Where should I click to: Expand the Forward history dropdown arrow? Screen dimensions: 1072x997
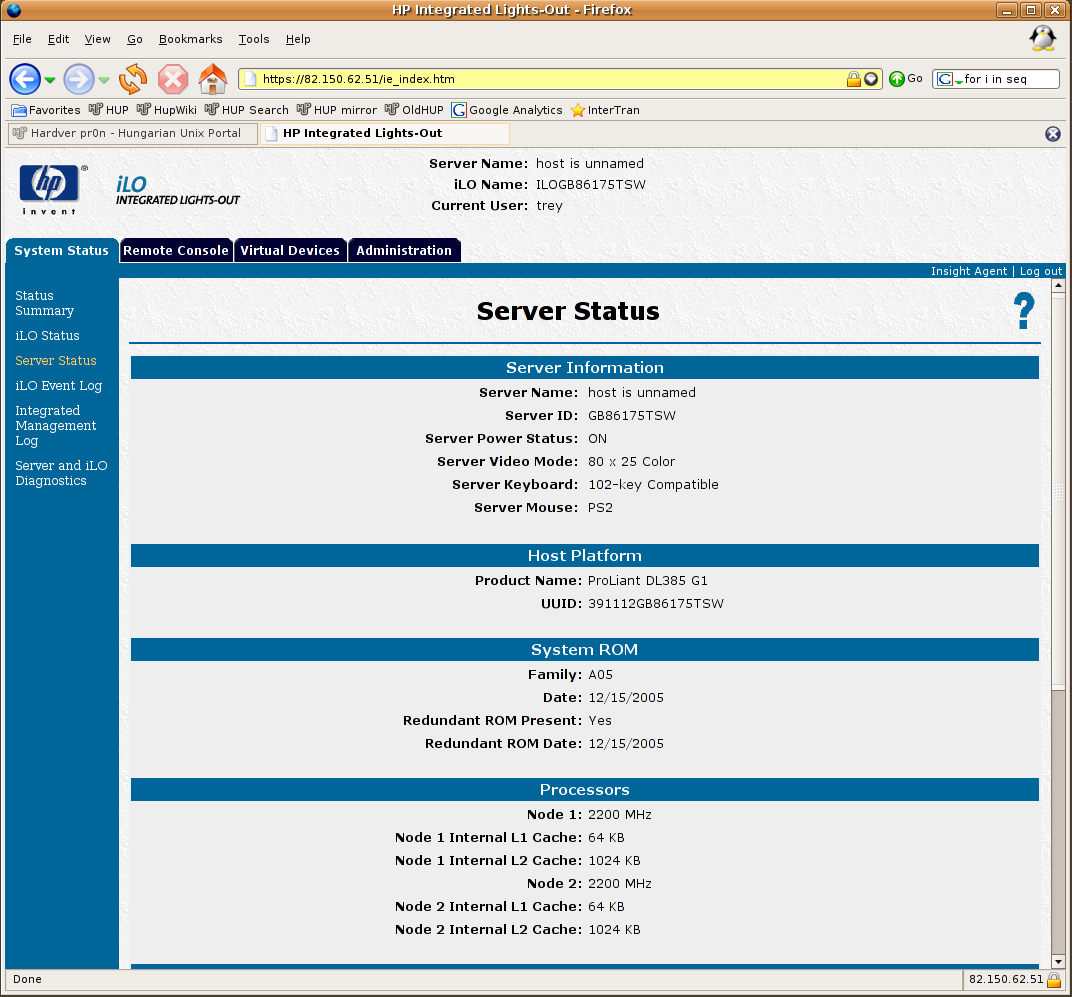coord(104,80)
